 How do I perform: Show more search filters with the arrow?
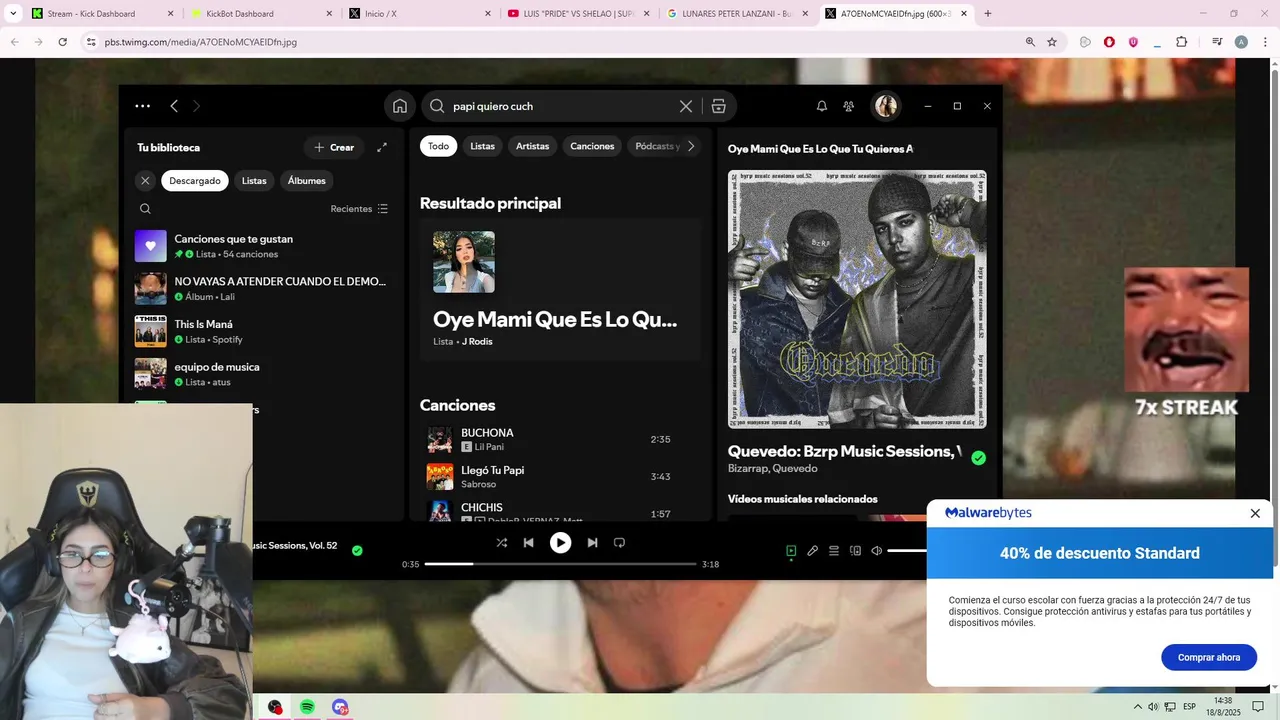click(691, 146)
